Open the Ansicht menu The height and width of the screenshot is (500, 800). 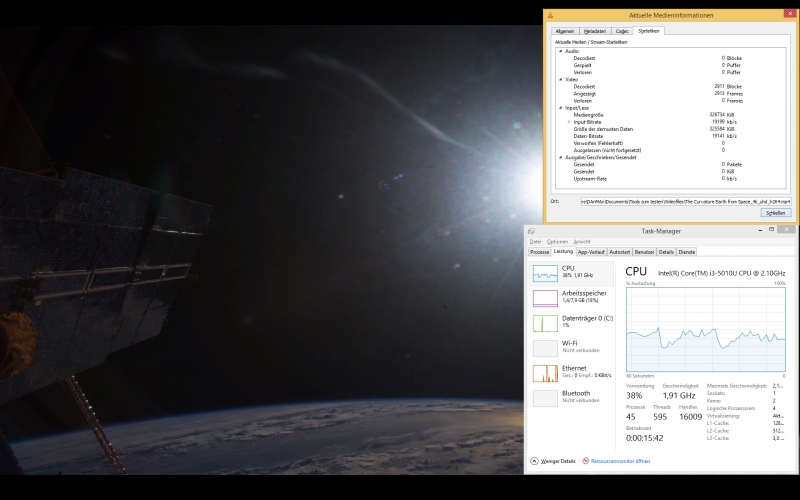582,242
